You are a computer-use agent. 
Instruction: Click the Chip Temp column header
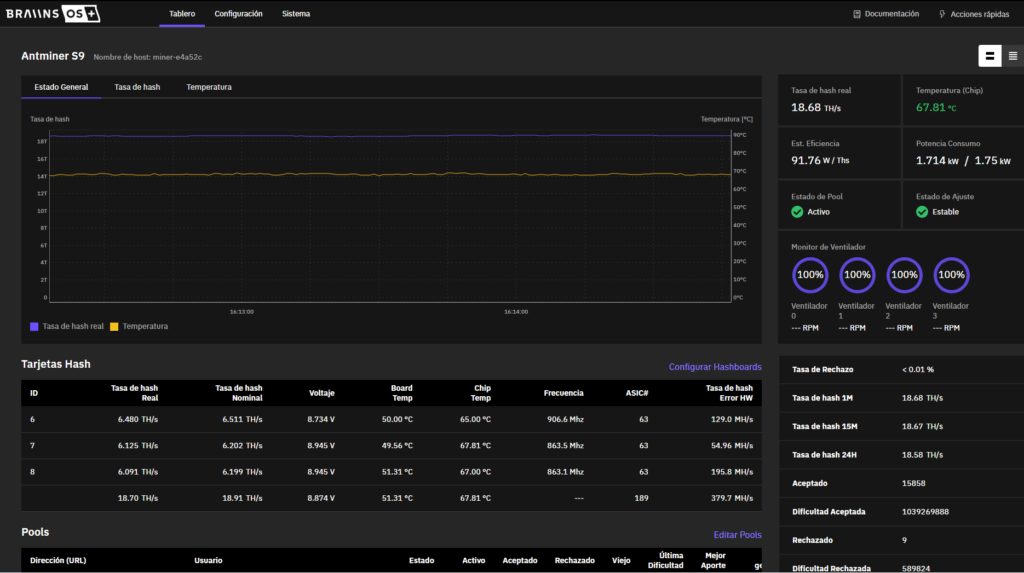[x=481, y=393]
